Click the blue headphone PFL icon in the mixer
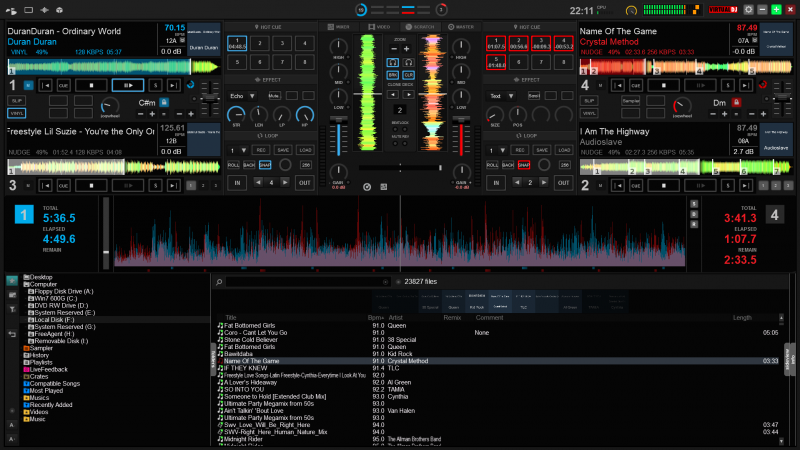This screenshot has width=800, height=450. coord(392,62)
